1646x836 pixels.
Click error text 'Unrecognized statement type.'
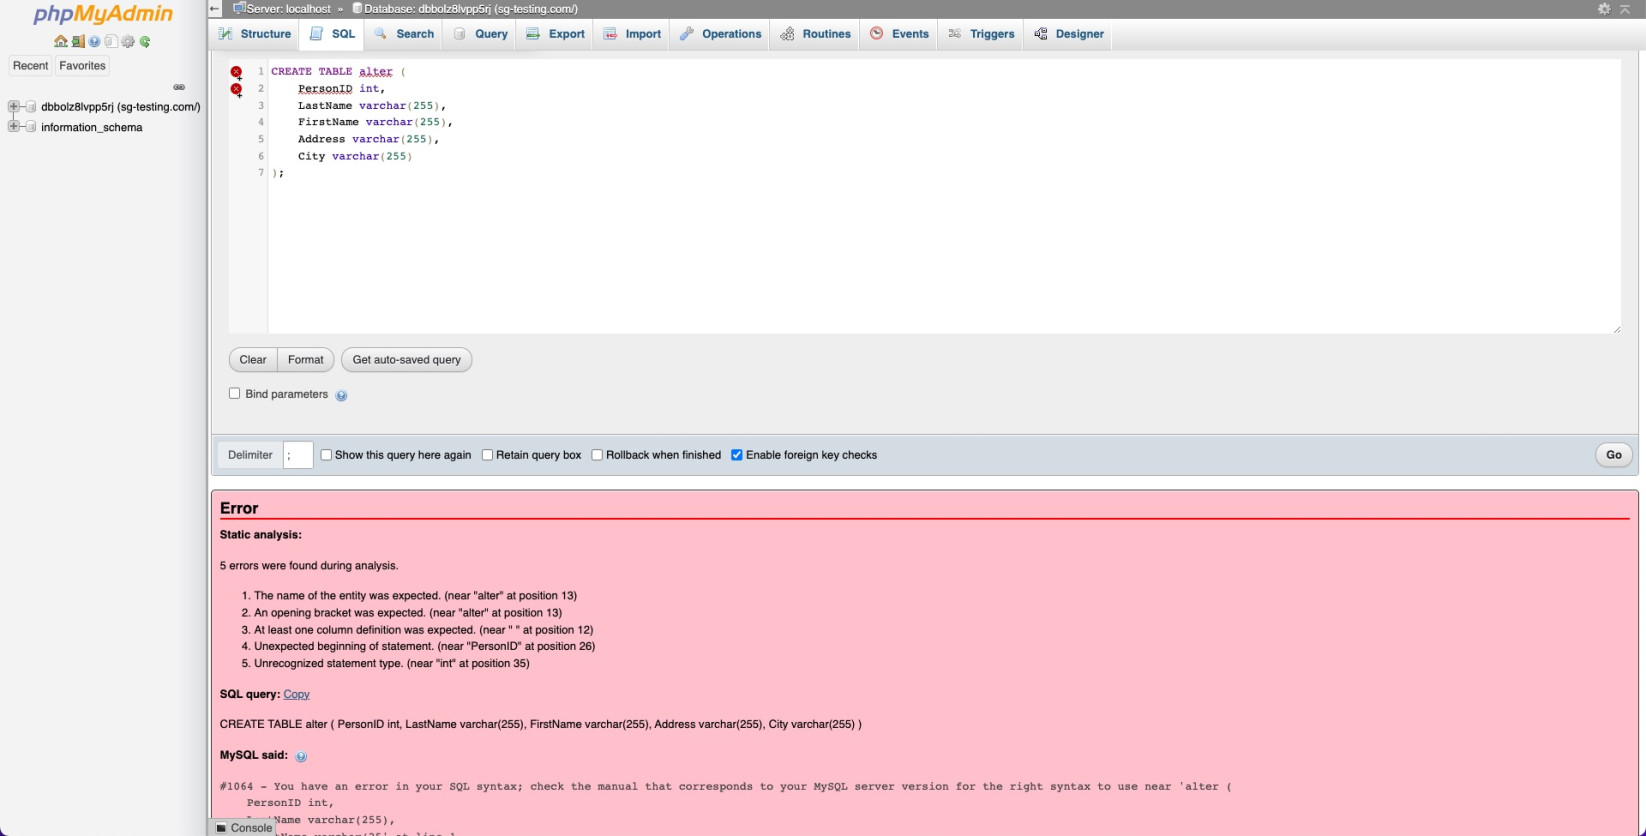(328, 663)
